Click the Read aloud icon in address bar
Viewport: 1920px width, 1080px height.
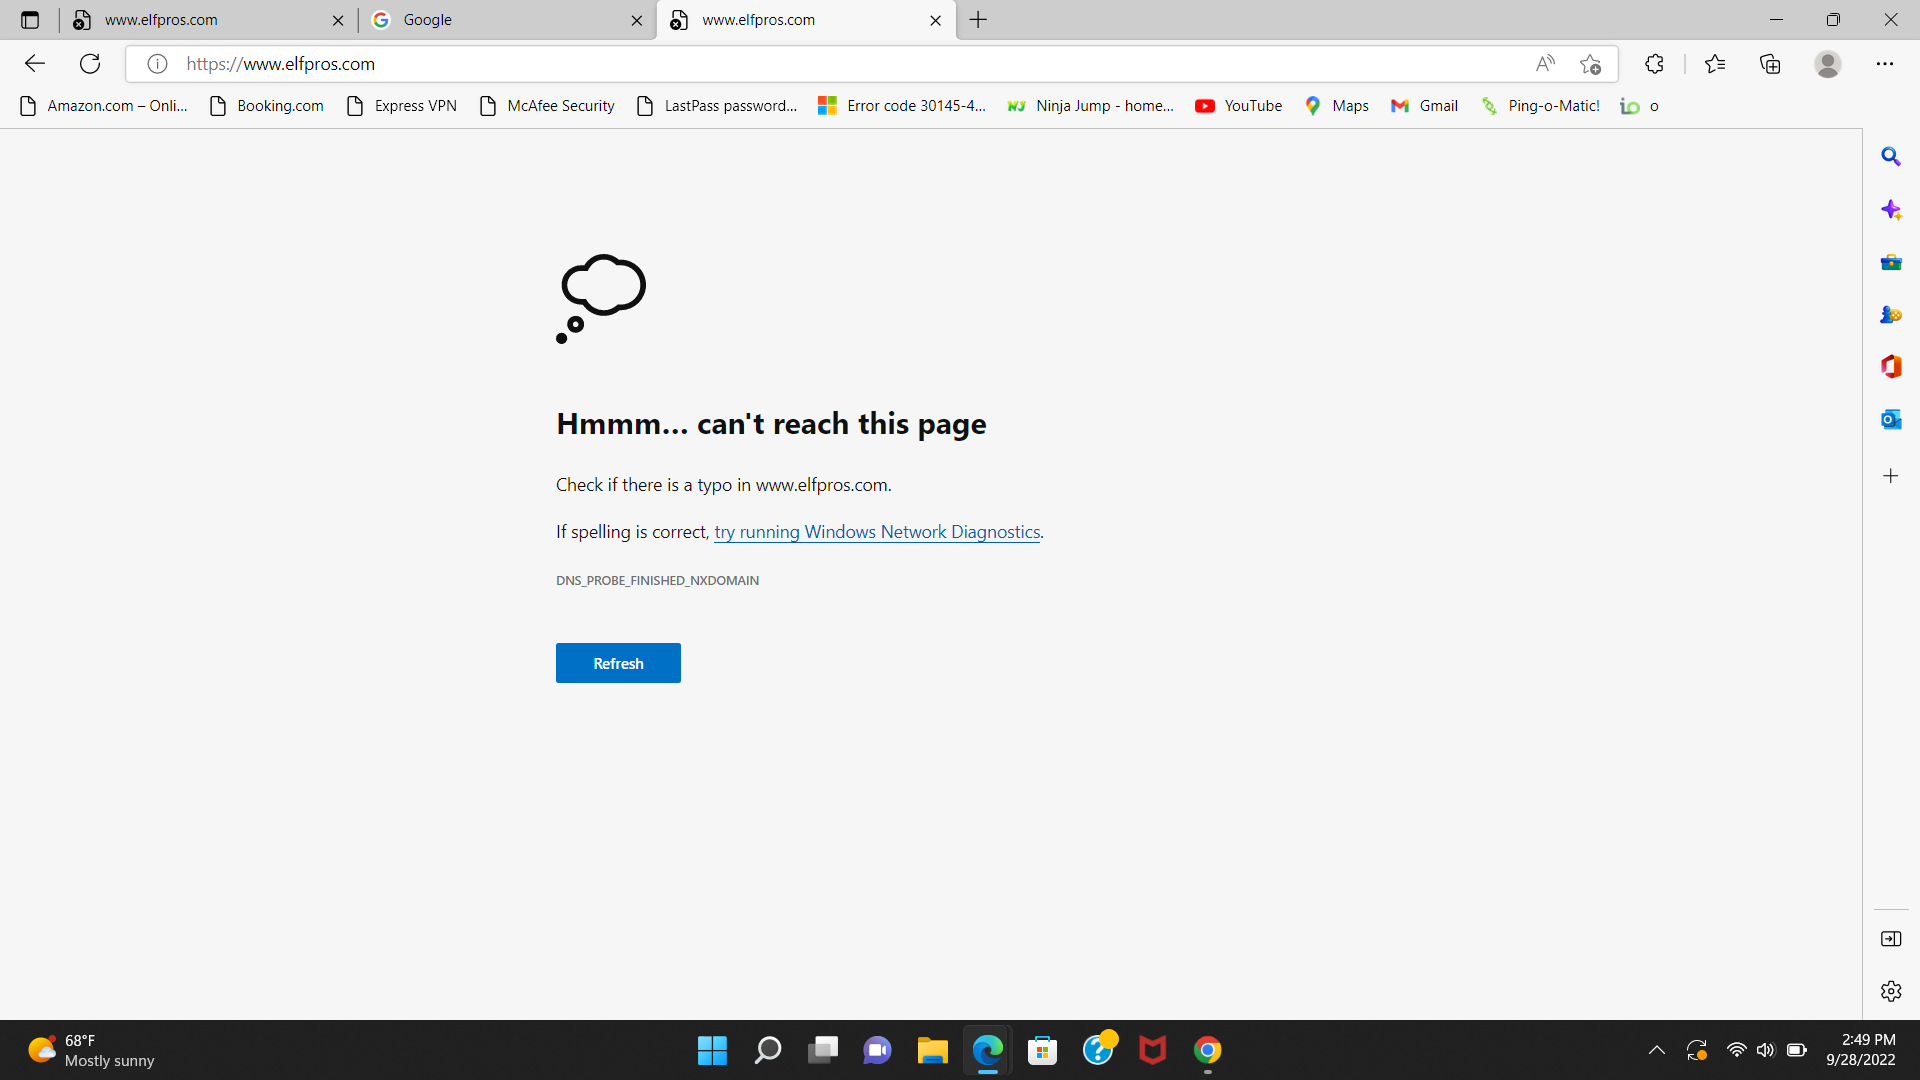1545,64
